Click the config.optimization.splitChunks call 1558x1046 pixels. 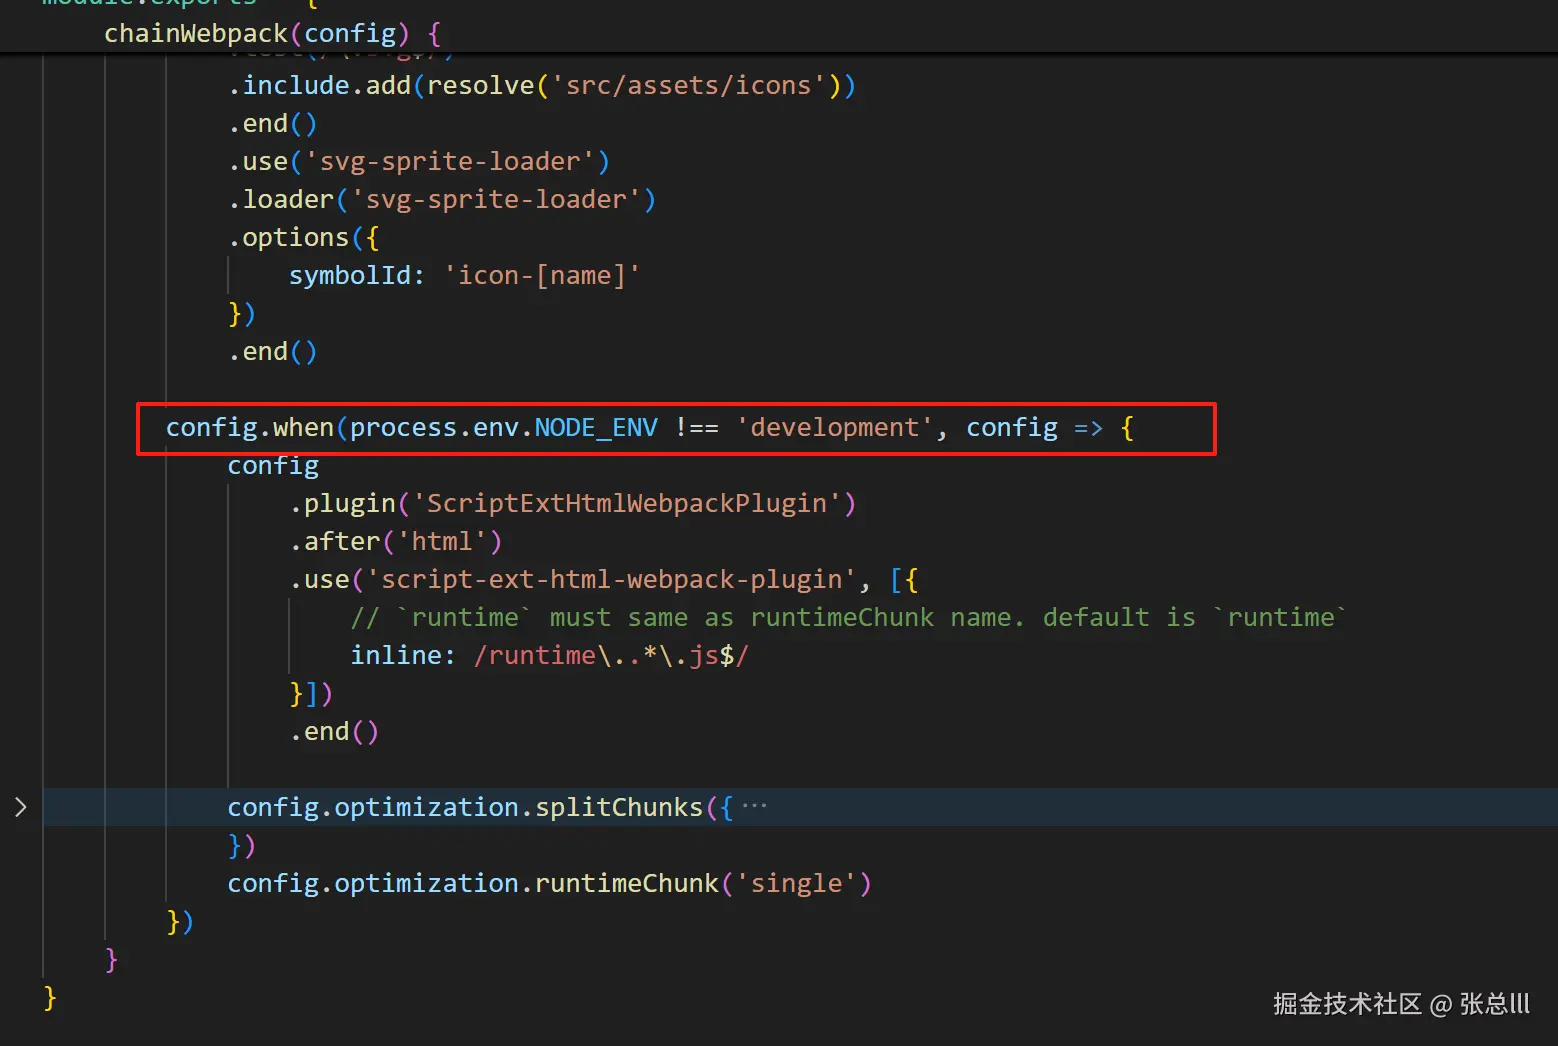[480, 807]
